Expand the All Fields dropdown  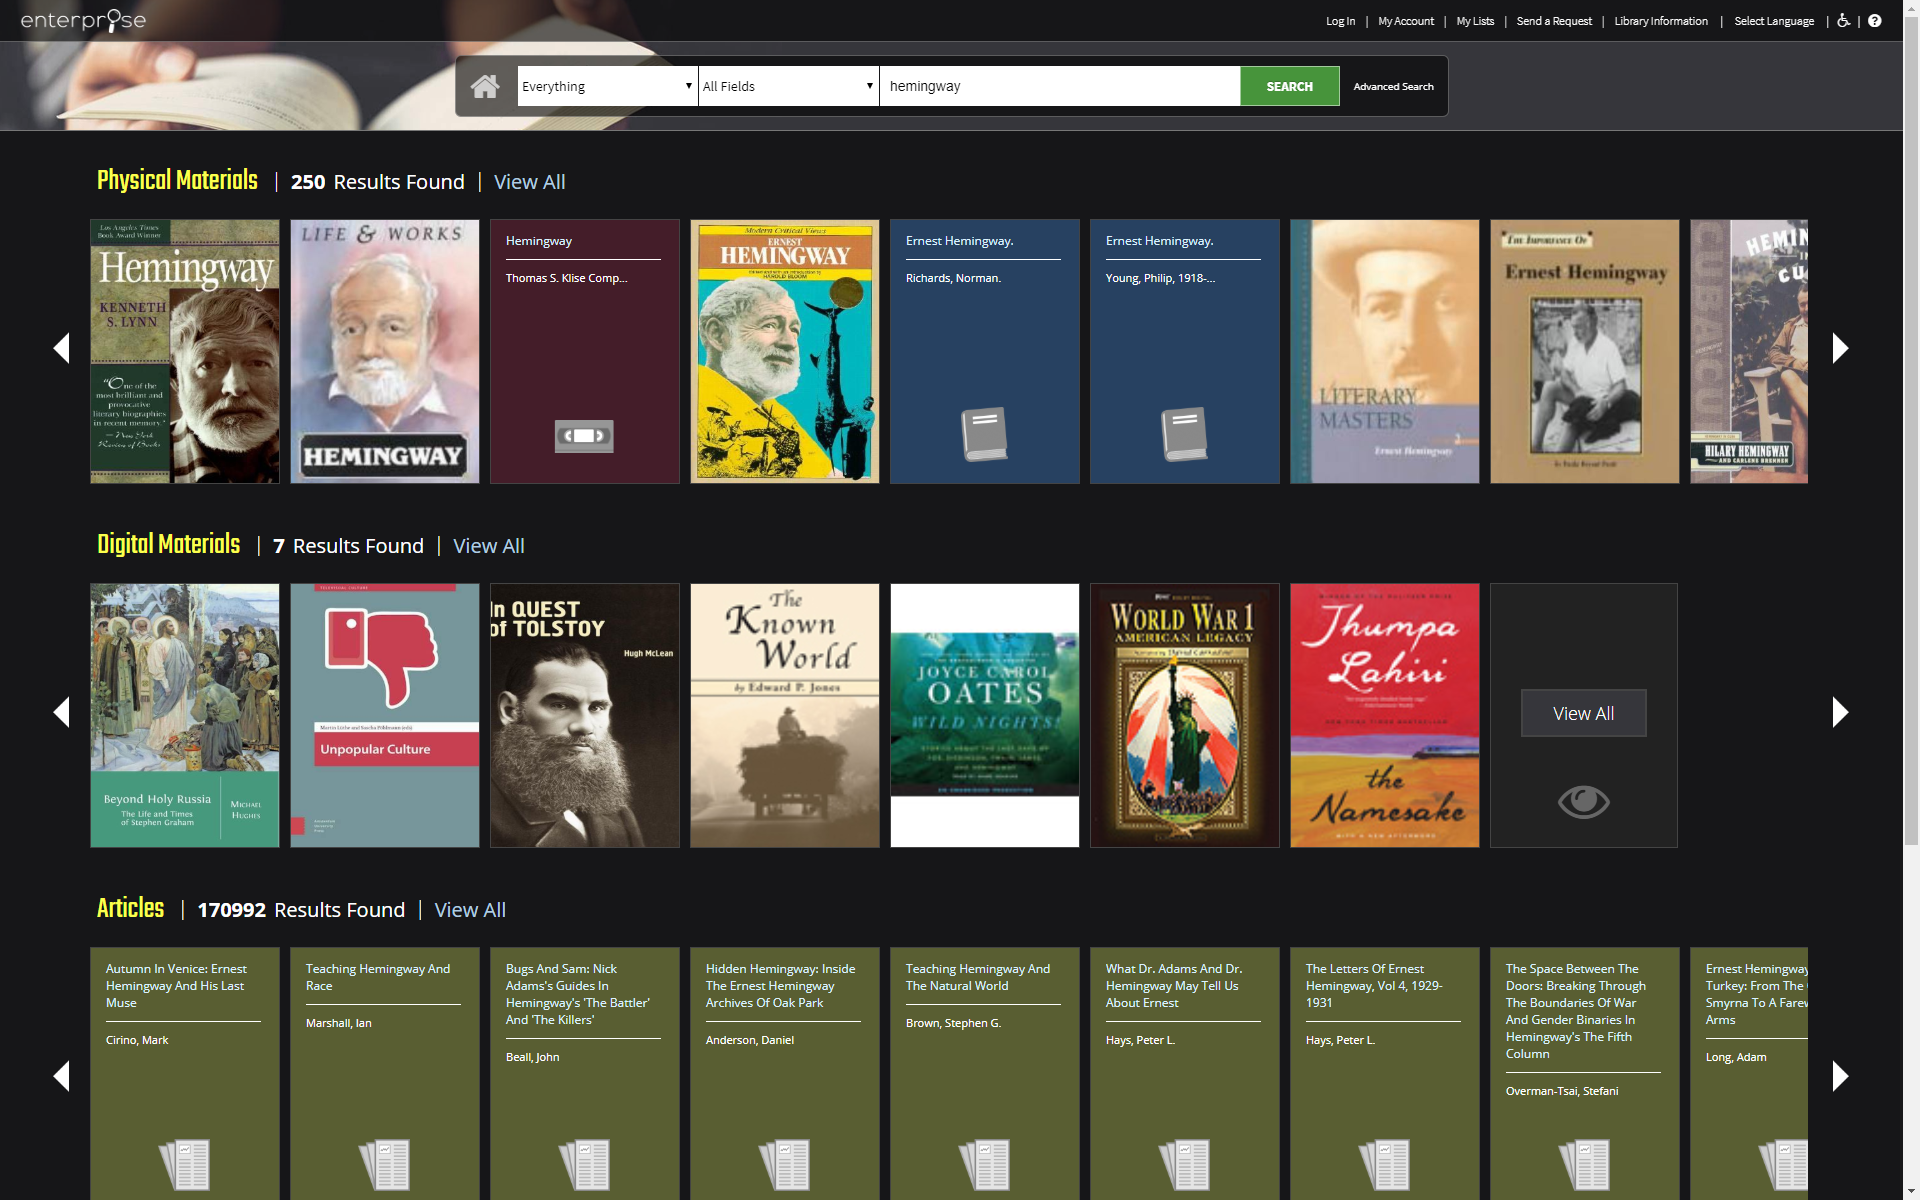pyautogui.click(x=788, y=87)
